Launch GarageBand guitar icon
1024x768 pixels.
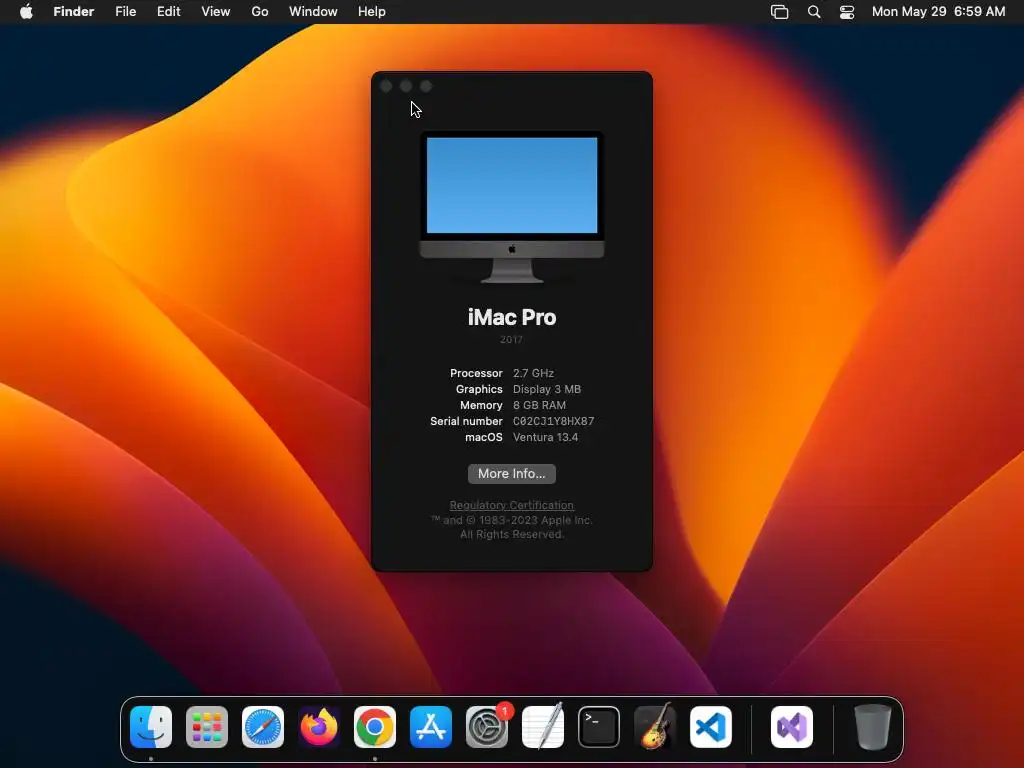655,727
